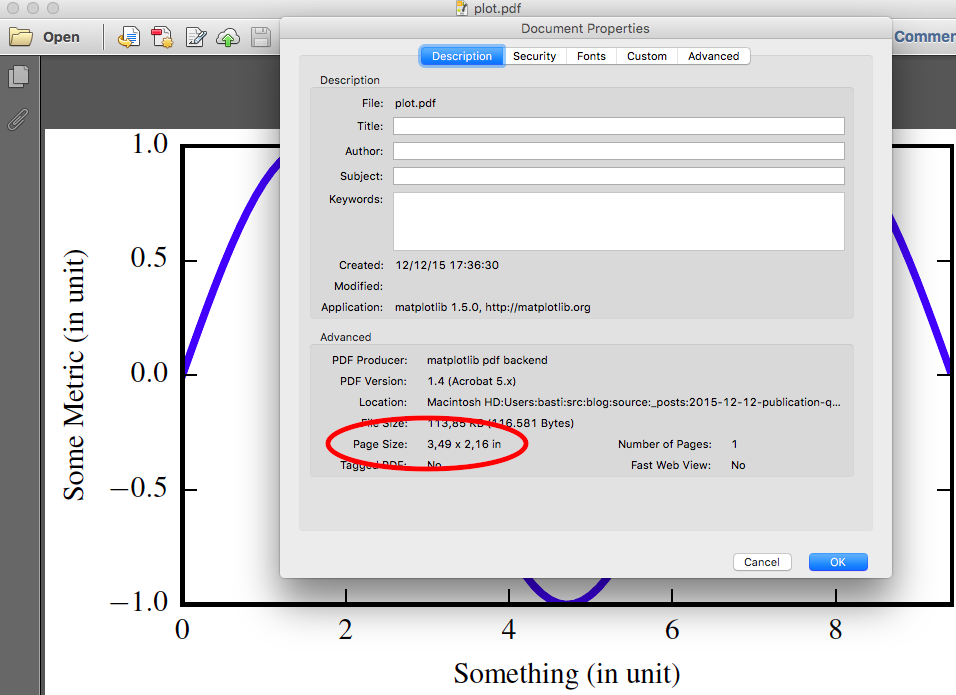The width and height of the screenshot is (956, 695).
Task: Click the create PDF toolbar icon
Action: (x=162, y=38)
